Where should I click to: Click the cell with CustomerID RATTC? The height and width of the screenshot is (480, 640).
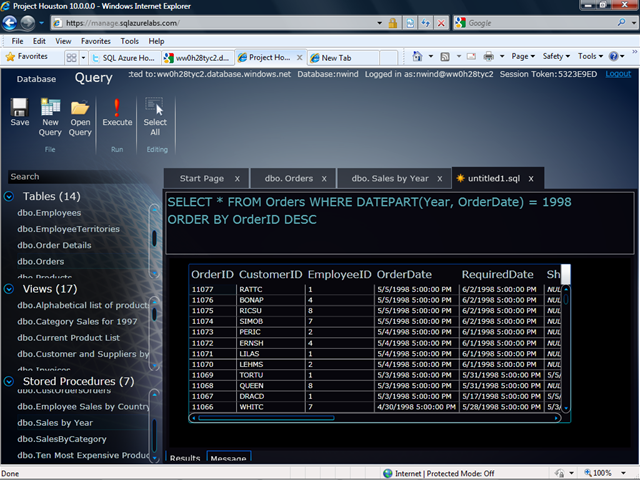tap(271, 289)
